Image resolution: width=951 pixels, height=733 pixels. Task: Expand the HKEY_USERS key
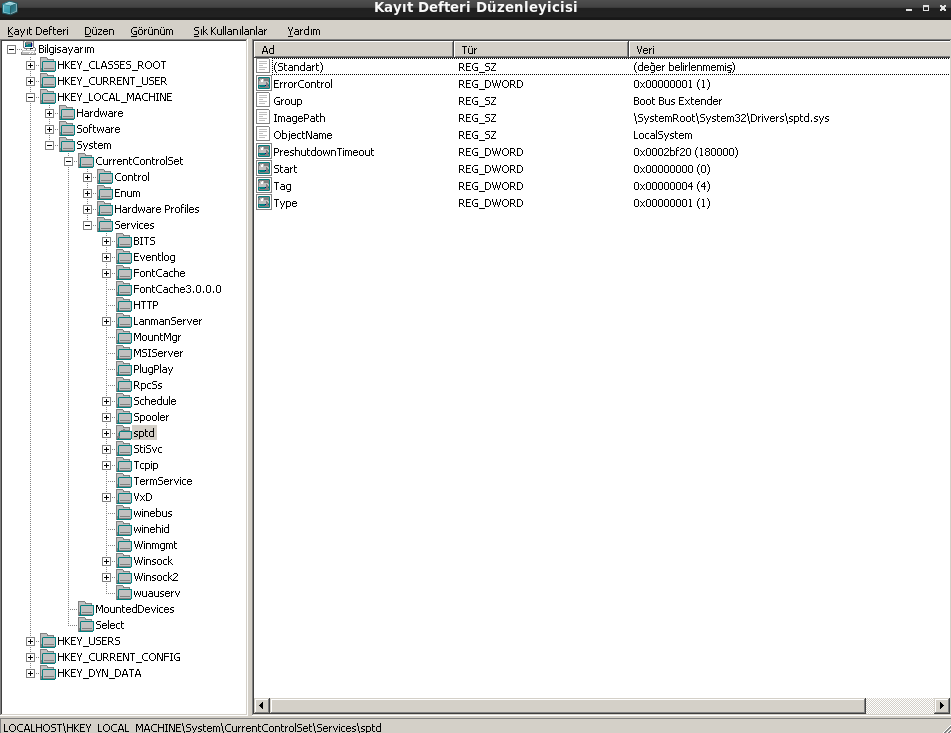tap(30, 641)
